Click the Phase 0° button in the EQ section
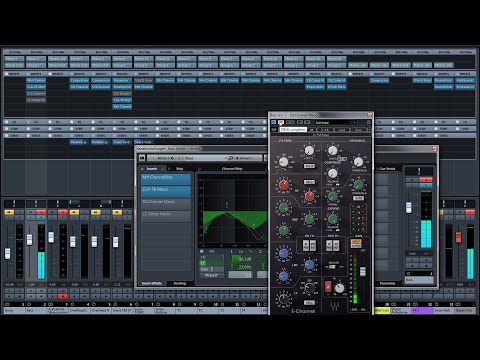The image size is (480, 360). click(x=212, y=275)
